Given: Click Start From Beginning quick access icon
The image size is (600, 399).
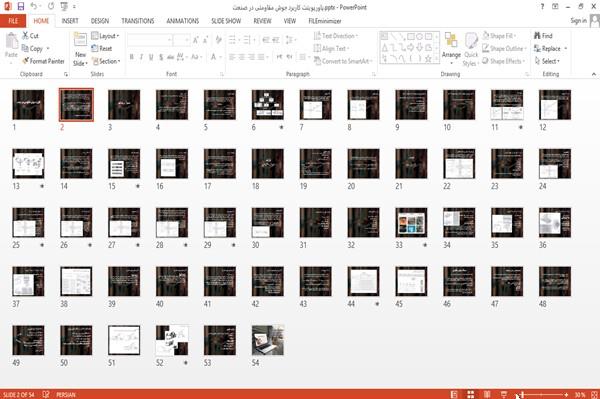Looking at the screenshot, I should (x=64, y=7).
